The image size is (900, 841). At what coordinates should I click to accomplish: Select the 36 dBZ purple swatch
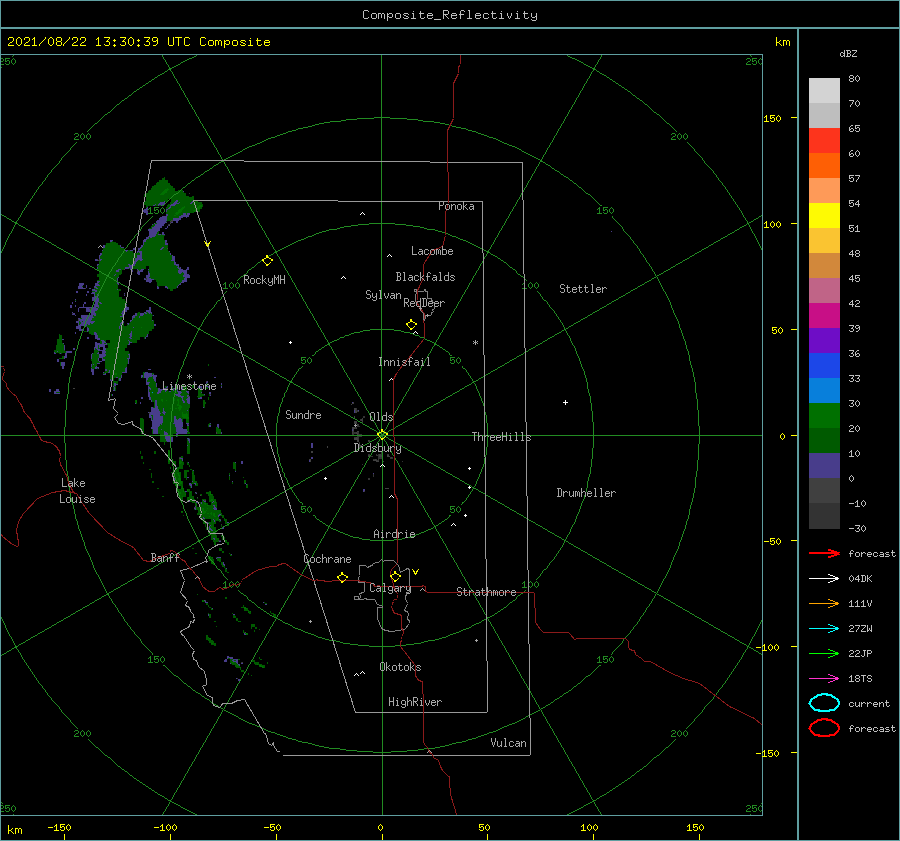pyautogui.click(x=824, y=340)
